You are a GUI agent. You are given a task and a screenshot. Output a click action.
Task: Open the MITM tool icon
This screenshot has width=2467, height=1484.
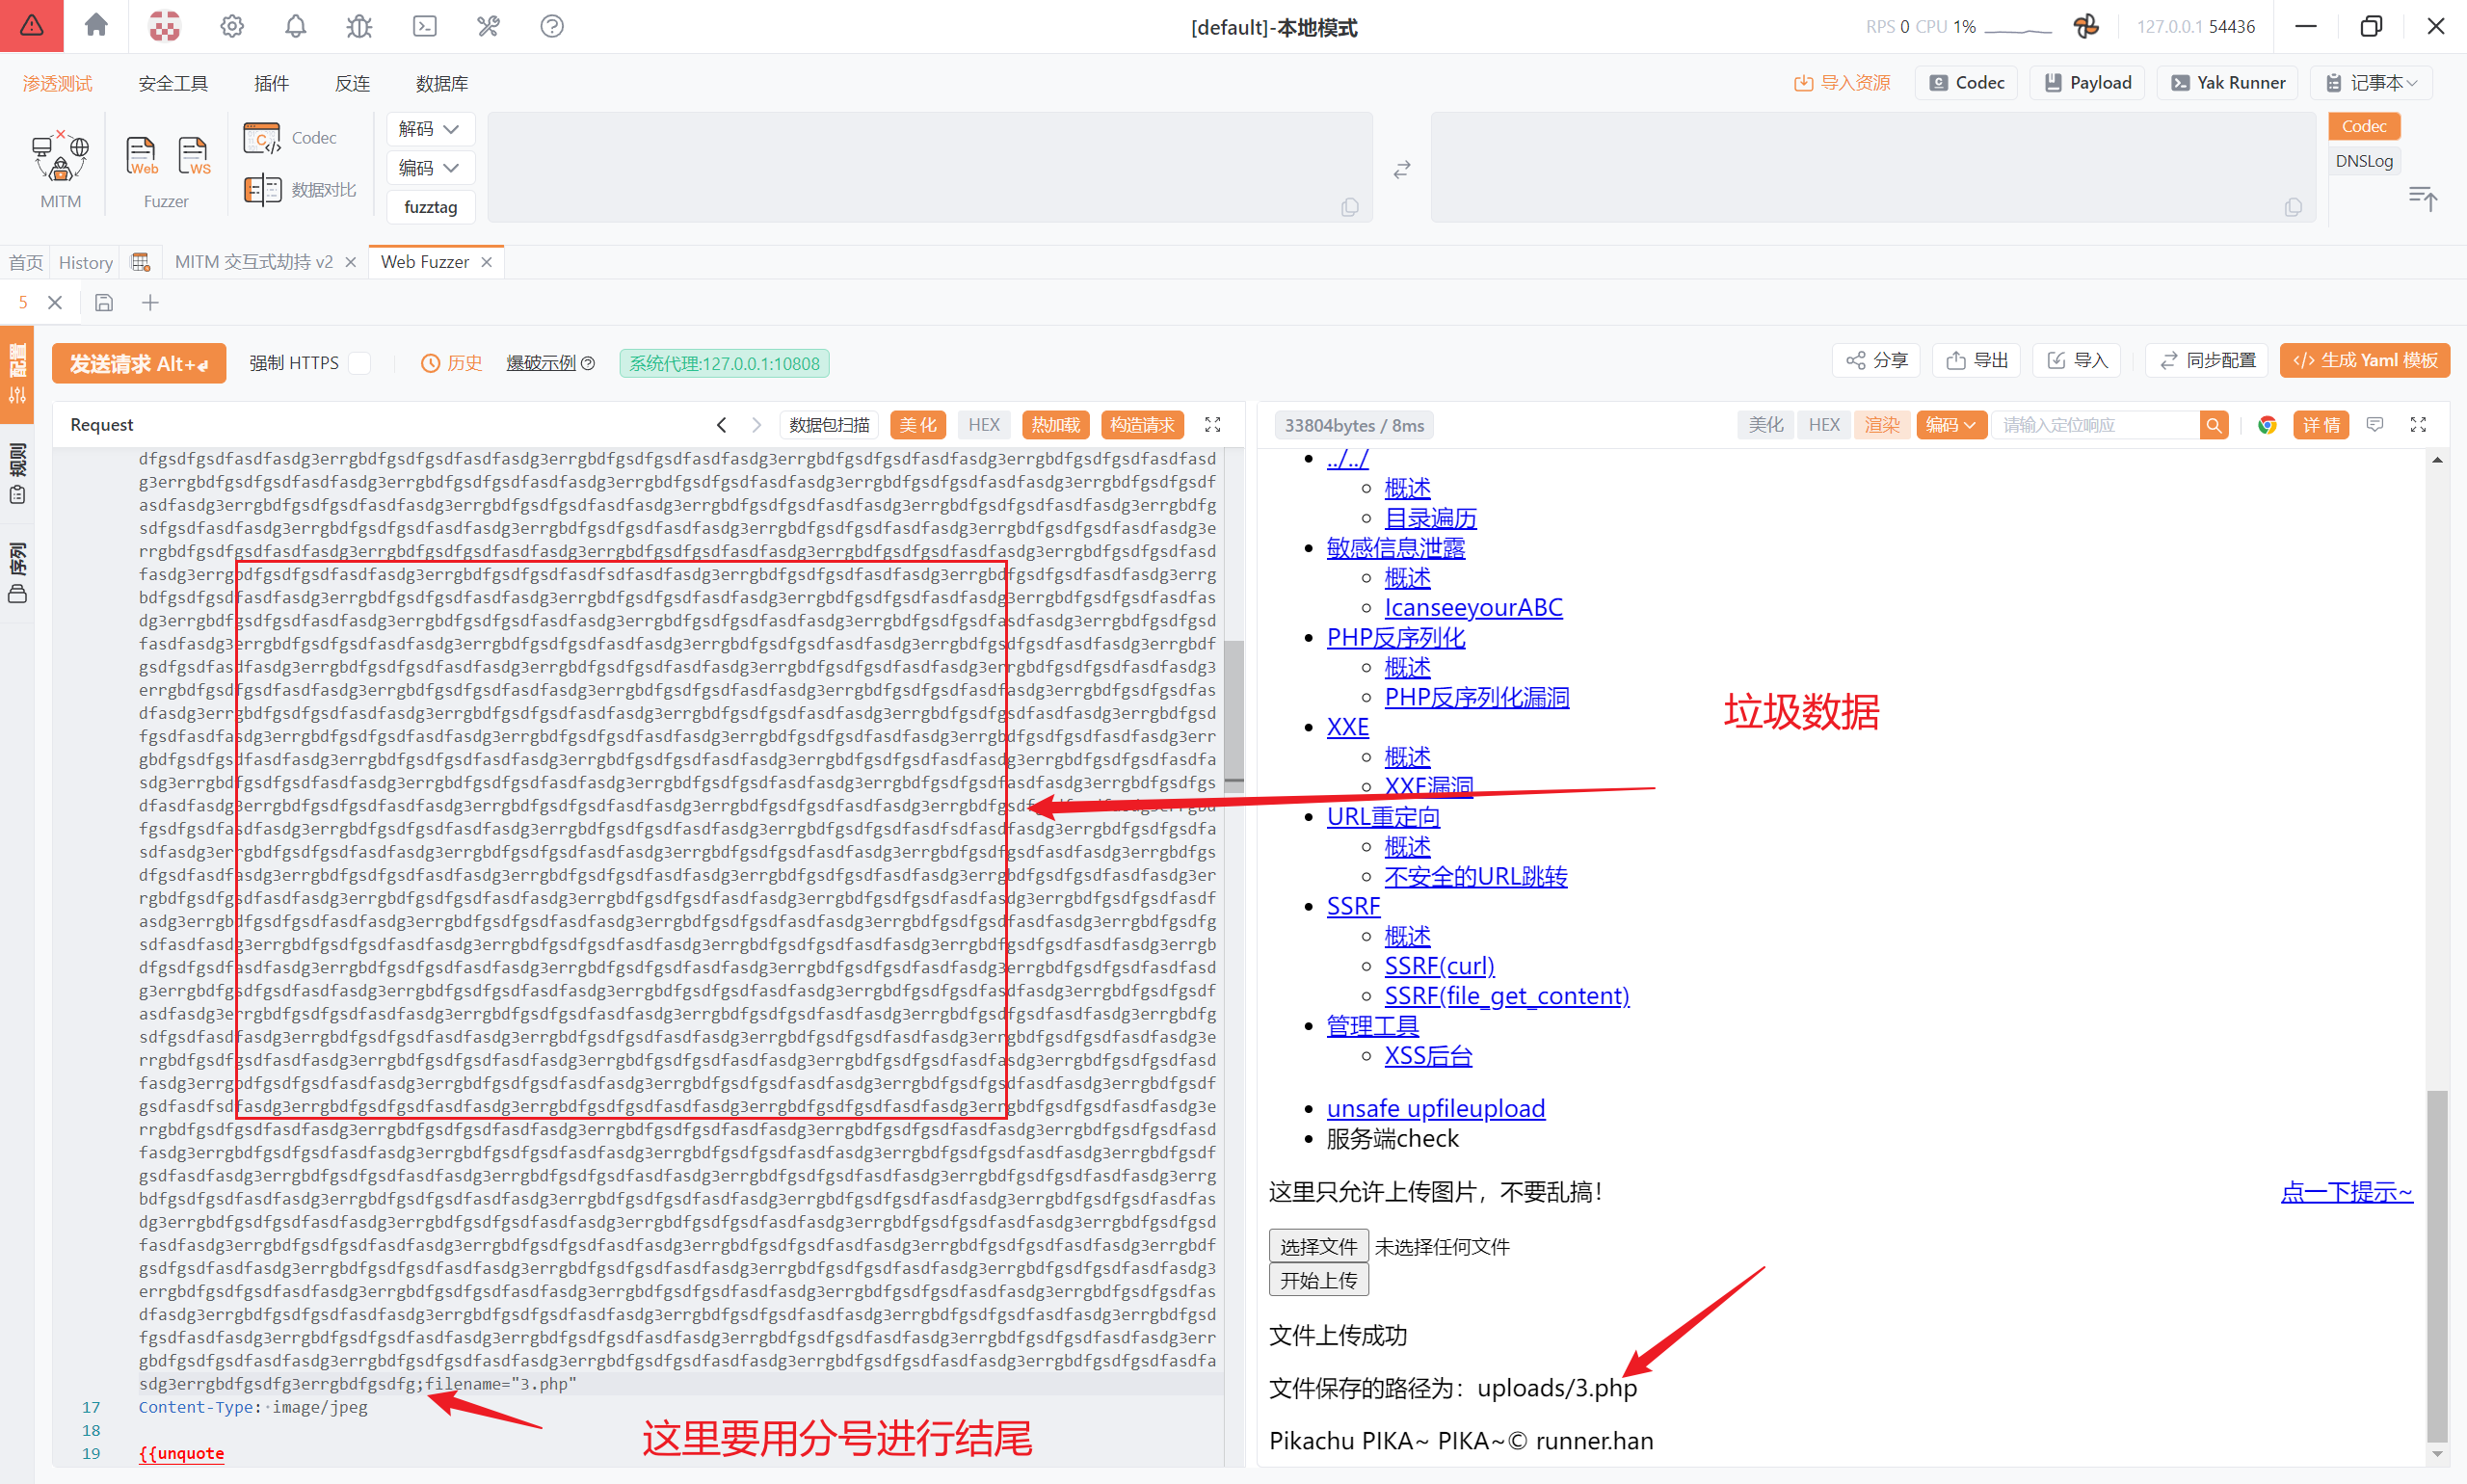pyautogui.click(x=60, y=158)
